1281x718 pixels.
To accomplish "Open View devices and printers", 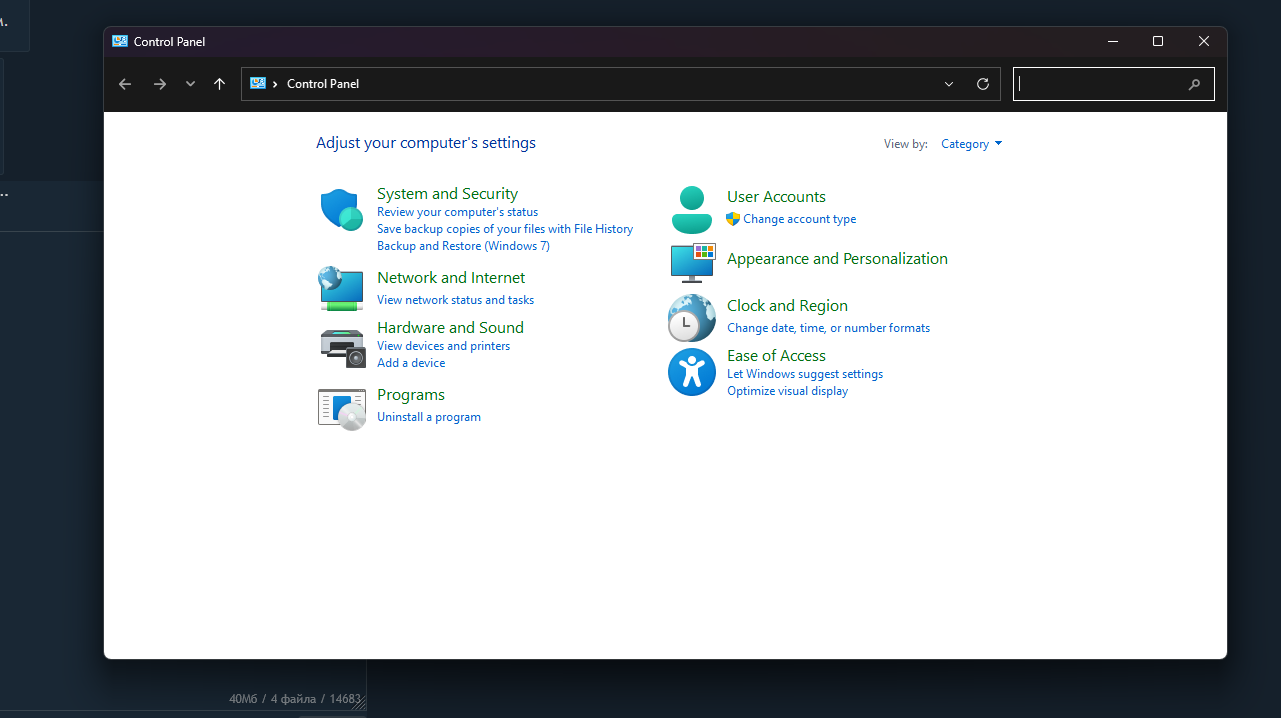I will (443, 346).
